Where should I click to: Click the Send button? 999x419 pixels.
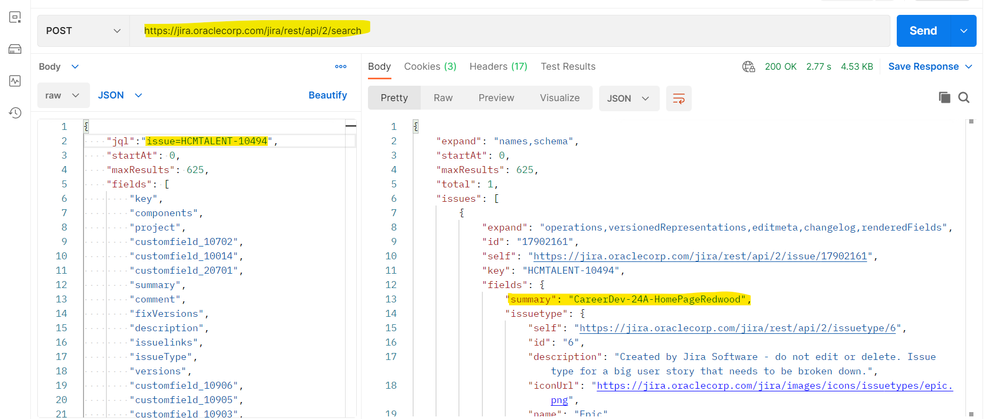(923, 31)
